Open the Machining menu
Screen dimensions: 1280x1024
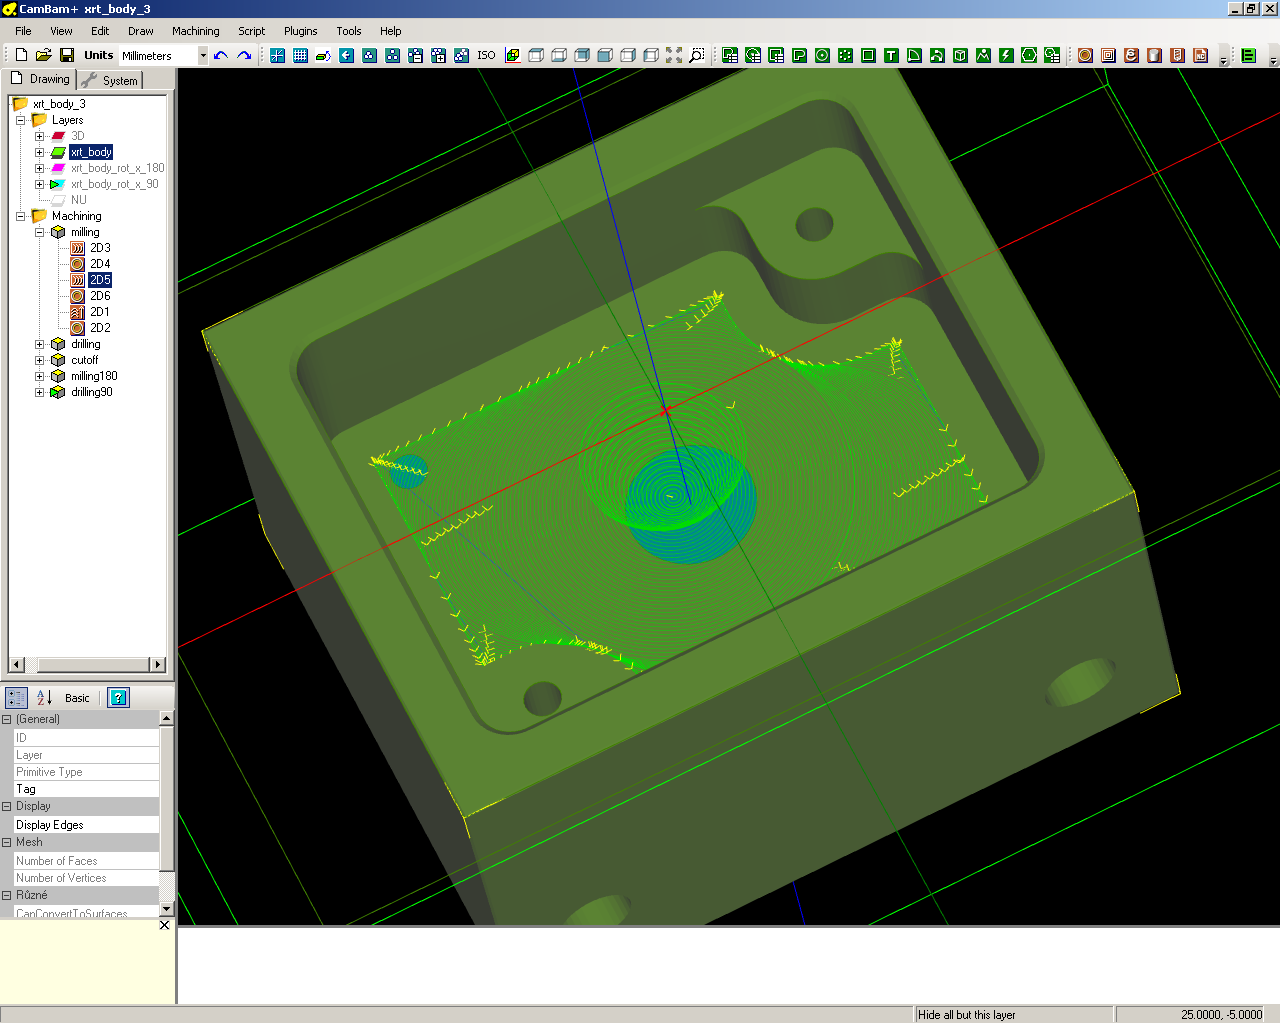coord(195,31)
